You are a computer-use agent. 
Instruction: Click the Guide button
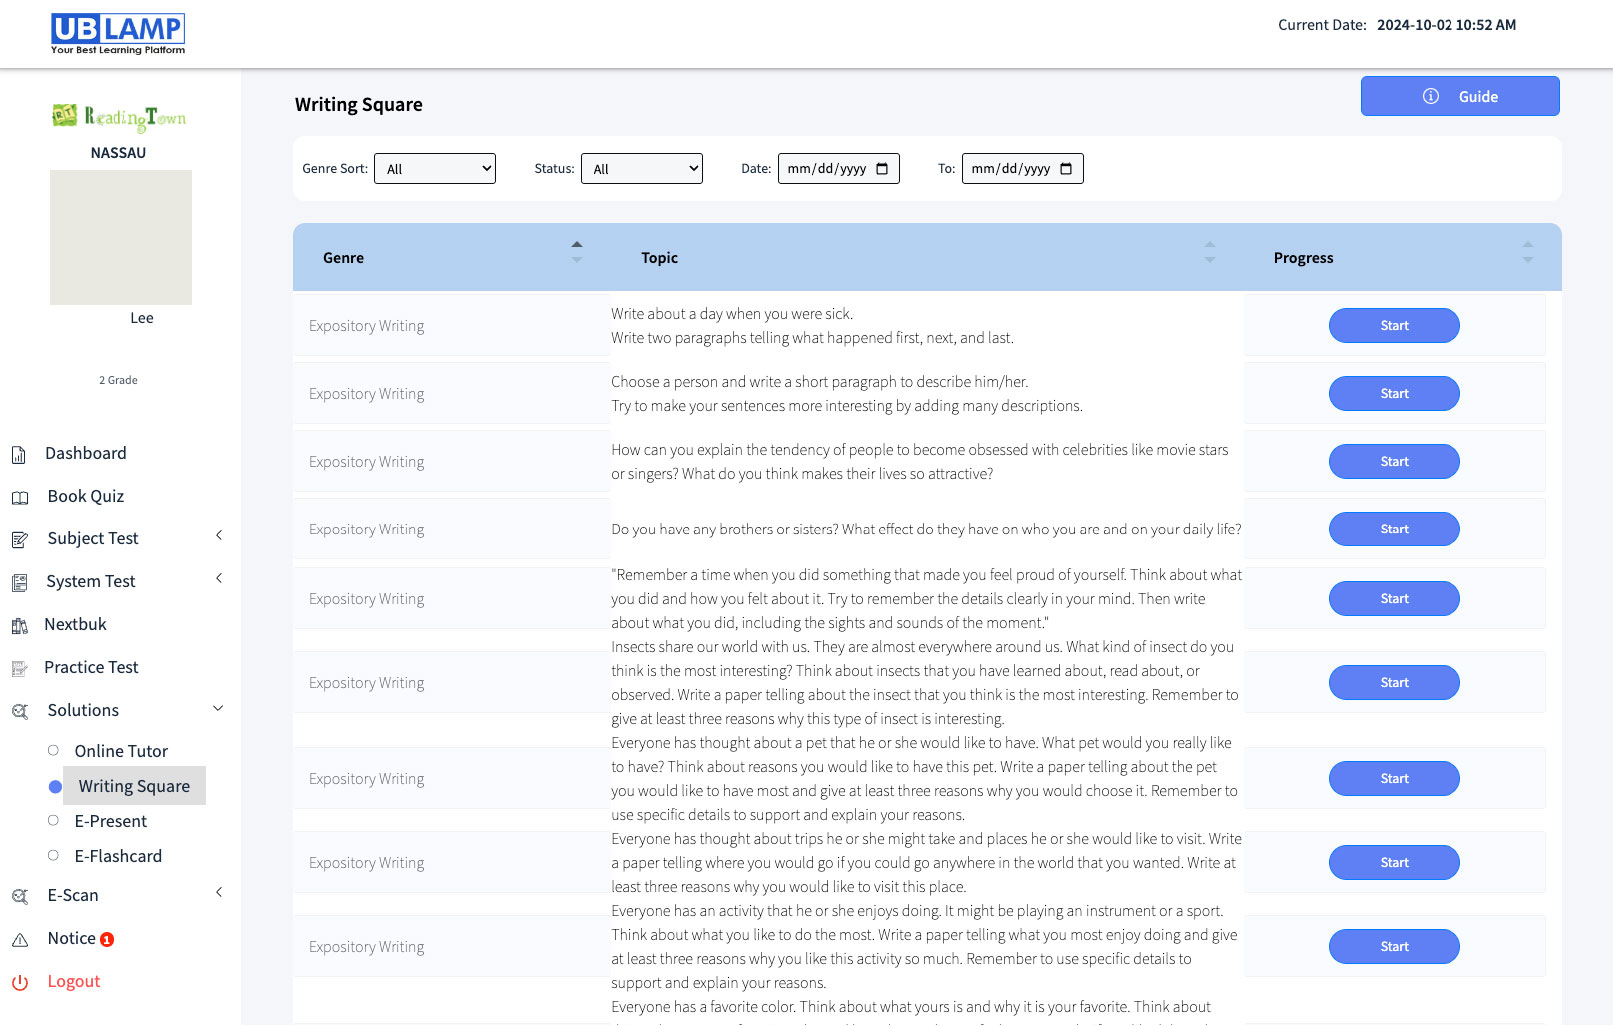click(1460, 96)
